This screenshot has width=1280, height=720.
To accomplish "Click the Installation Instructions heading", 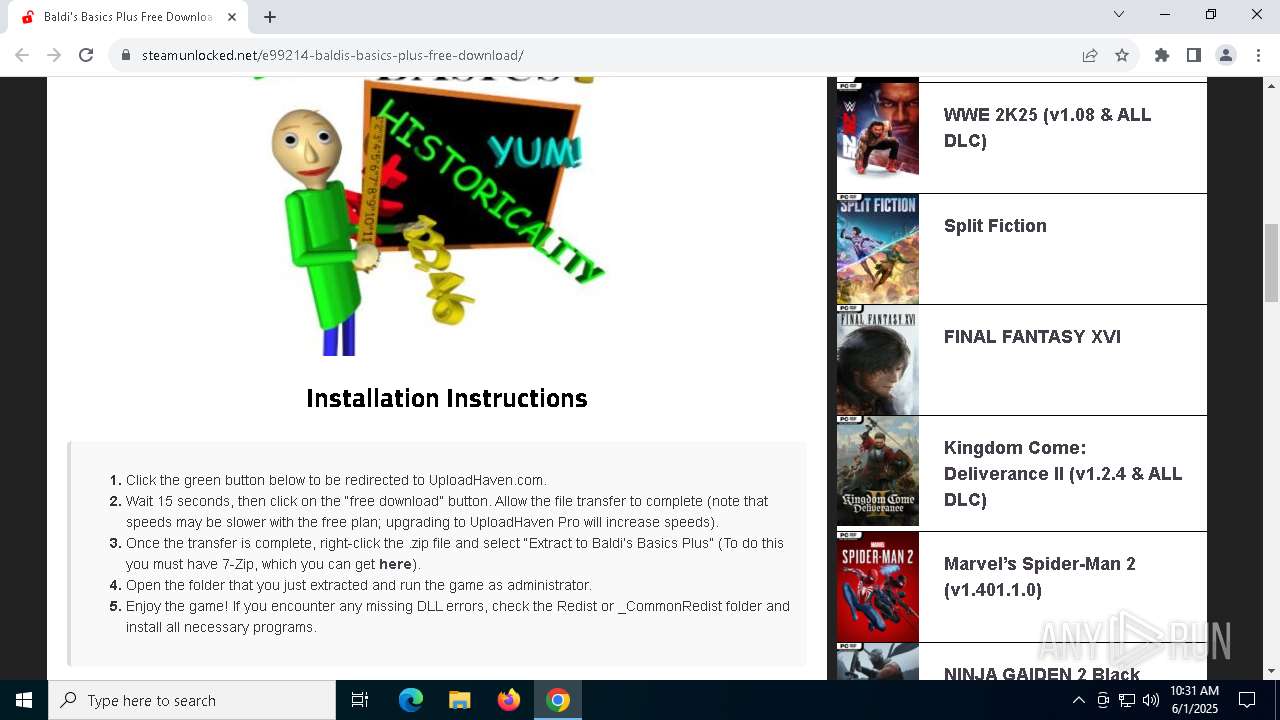I will coord(447,398).
